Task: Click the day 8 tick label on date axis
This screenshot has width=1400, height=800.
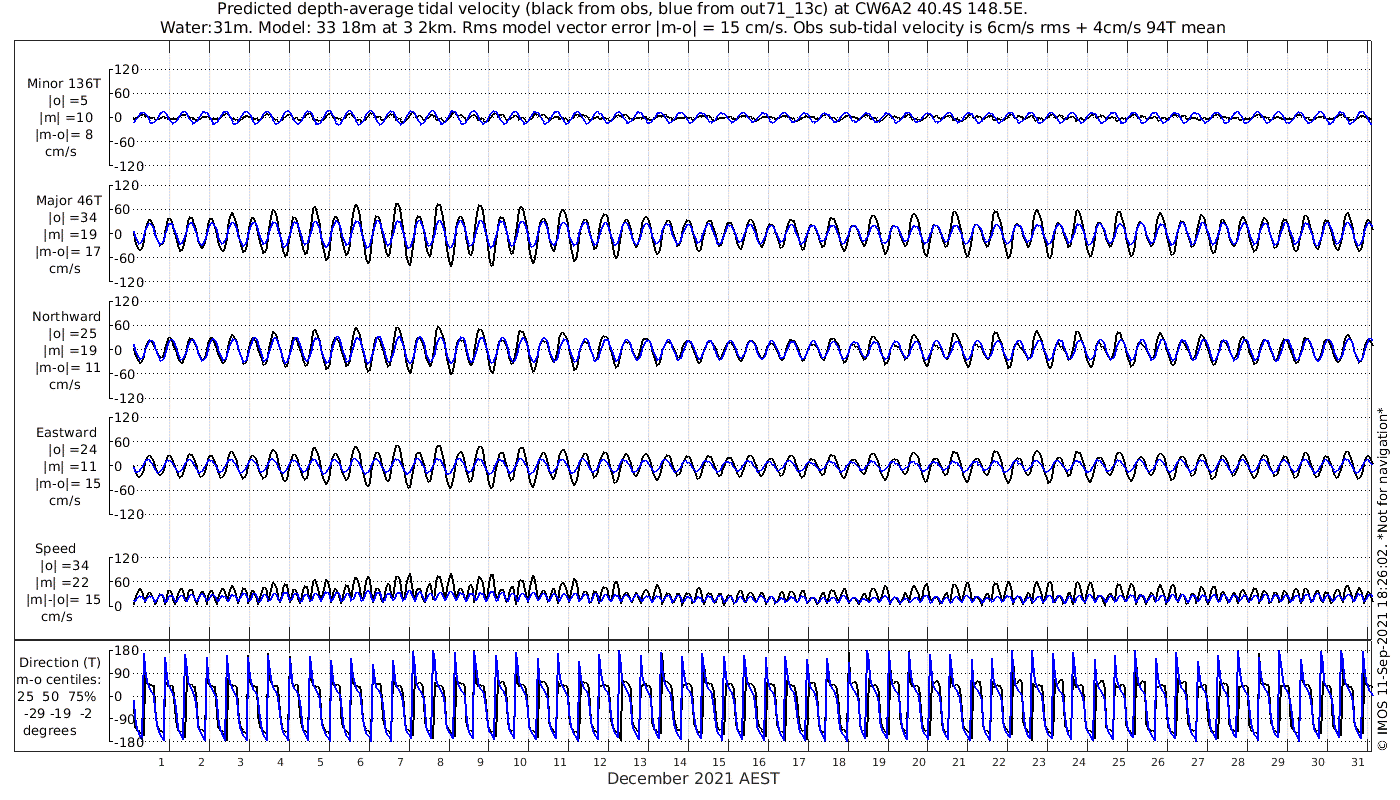Action: pos(440,761)
